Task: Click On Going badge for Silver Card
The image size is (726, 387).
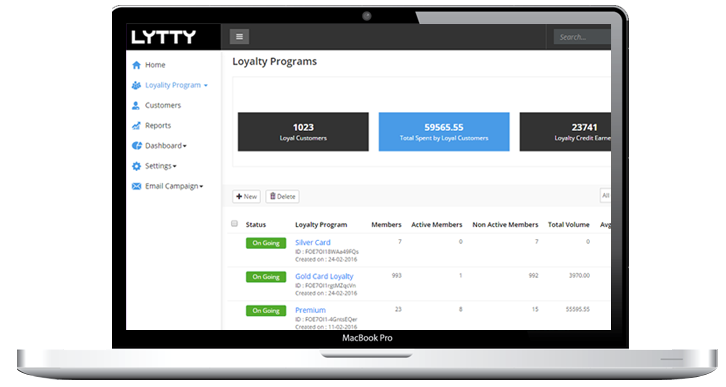Action: pyautogui.click(x=266, y=243)
